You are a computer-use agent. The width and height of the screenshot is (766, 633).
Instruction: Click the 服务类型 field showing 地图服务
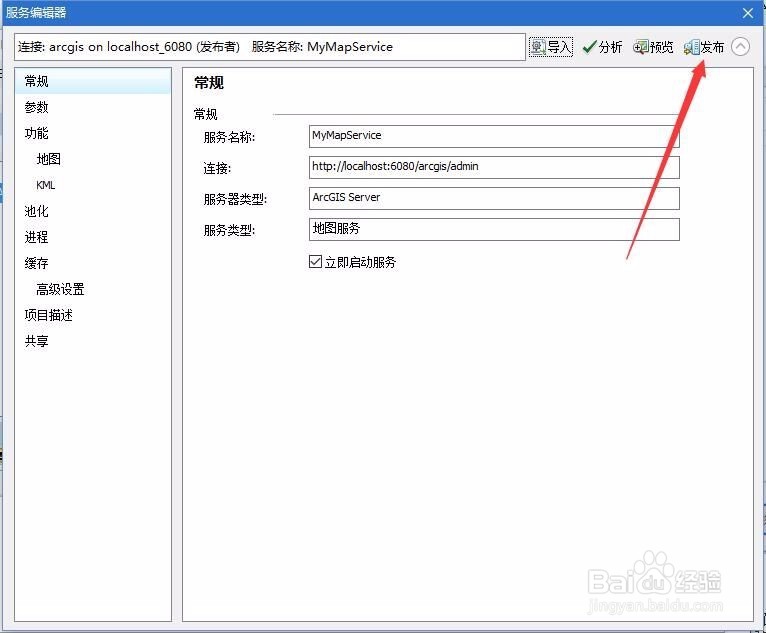pyautogui.click(x=494, y=229)
